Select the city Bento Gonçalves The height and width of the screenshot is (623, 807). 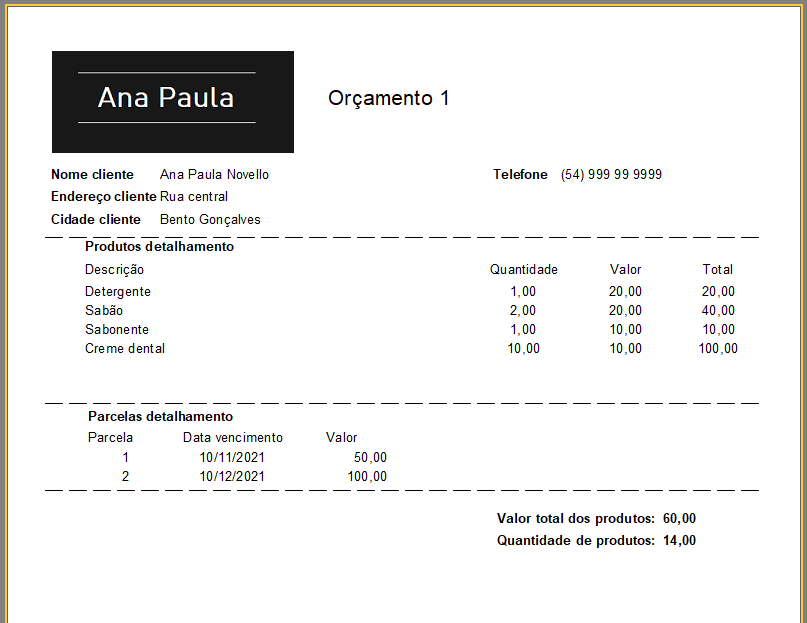tap(210, 220)
